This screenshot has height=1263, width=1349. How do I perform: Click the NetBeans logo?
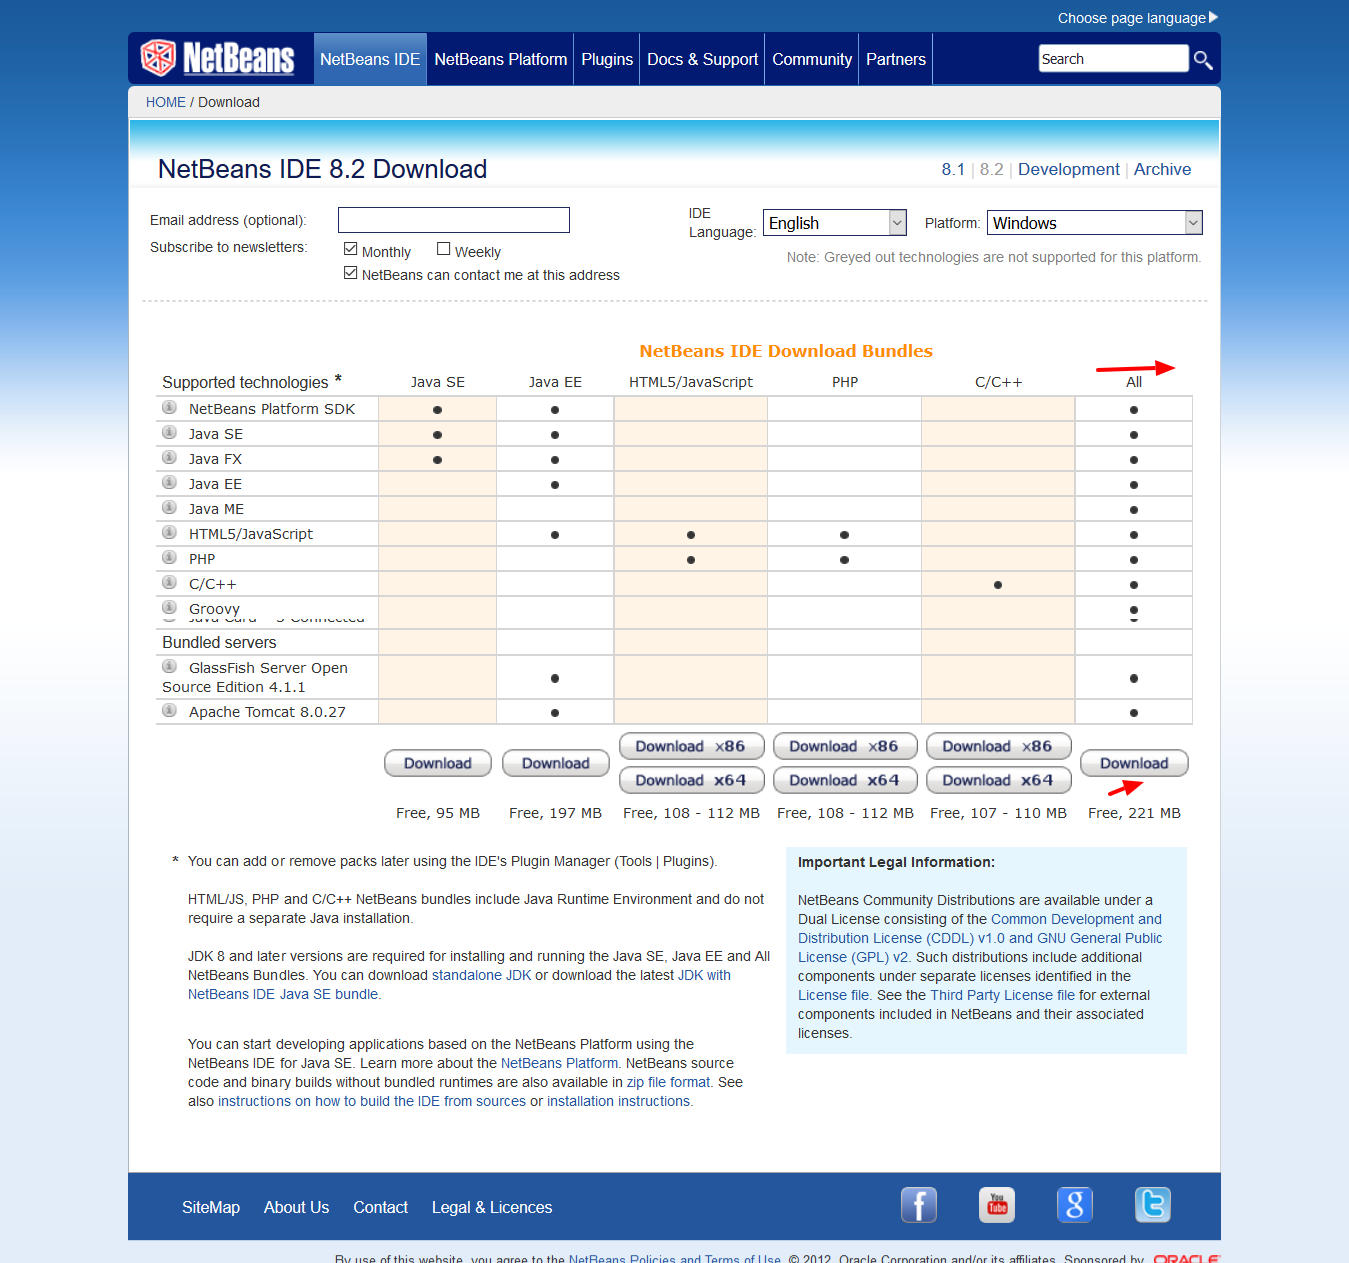click(x=217, y=58)
